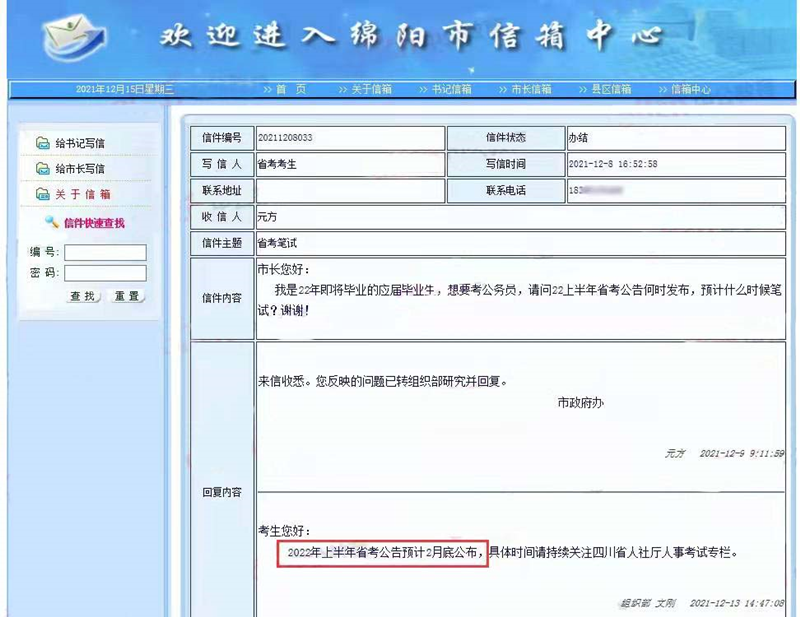This screenshot has height=617, width=800.
Task: Click the 给市长写信 sidebar link
Action: click(x=80, y=169)
